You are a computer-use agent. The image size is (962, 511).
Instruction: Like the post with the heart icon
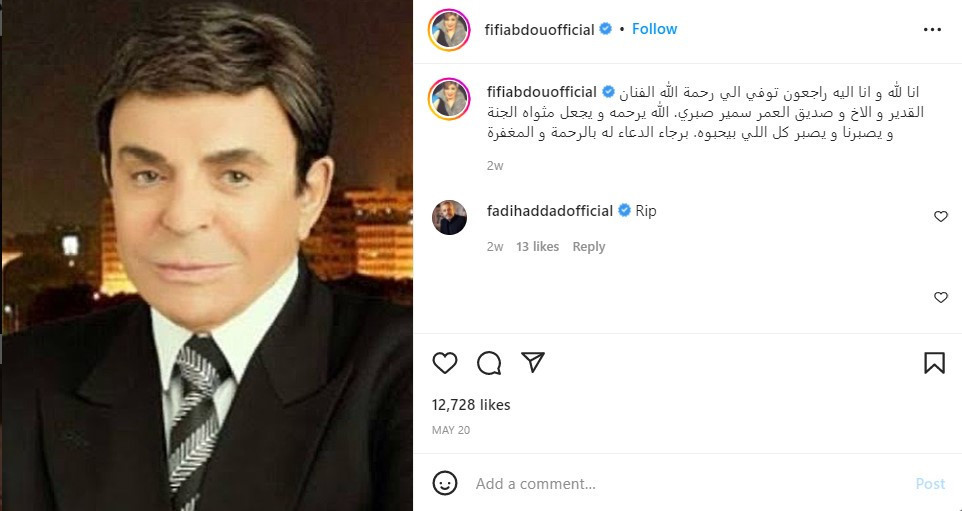point(445,363)
